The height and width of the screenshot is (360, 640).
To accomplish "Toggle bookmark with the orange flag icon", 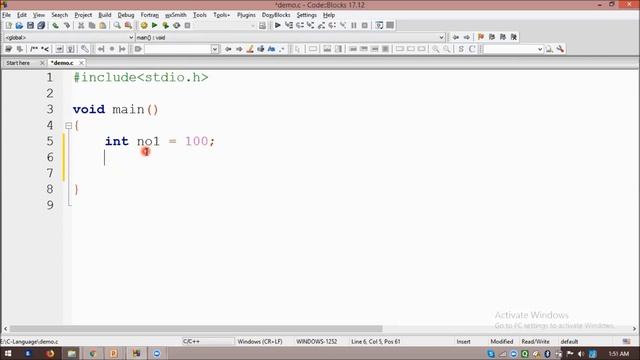I will [x=481, y=37].
